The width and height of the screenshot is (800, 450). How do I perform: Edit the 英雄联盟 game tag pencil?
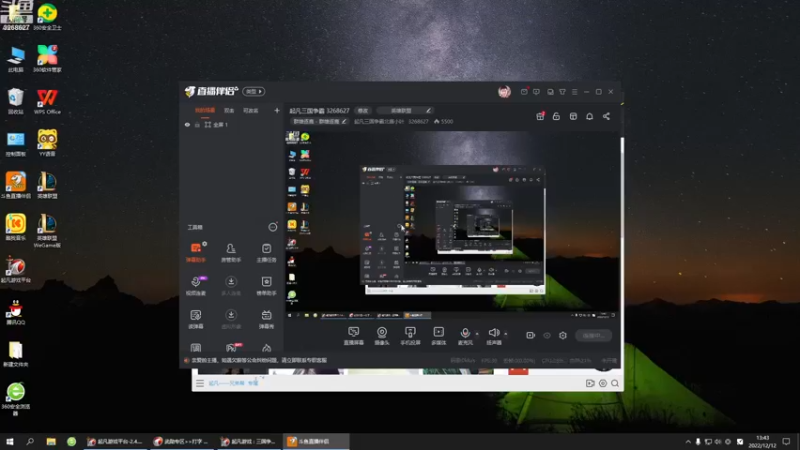coord(428,110)
